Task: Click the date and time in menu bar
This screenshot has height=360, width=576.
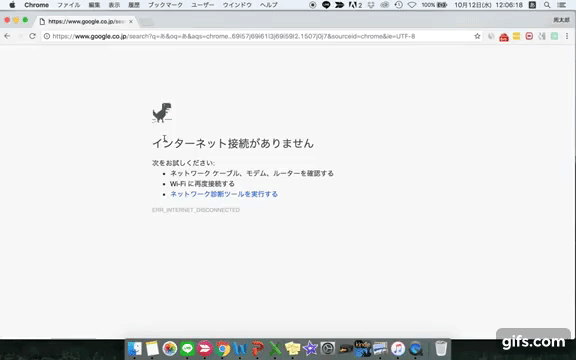Action: [489, 5]
